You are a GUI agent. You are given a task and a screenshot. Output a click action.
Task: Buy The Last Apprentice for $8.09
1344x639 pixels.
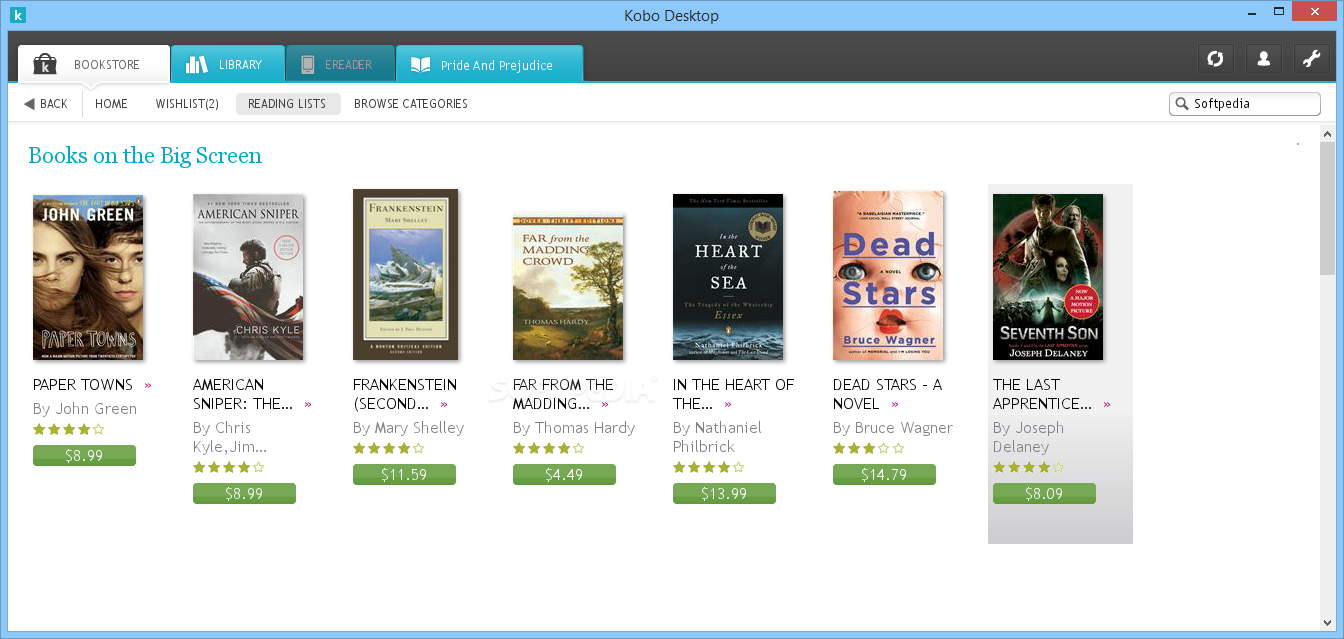(1044, 493)
